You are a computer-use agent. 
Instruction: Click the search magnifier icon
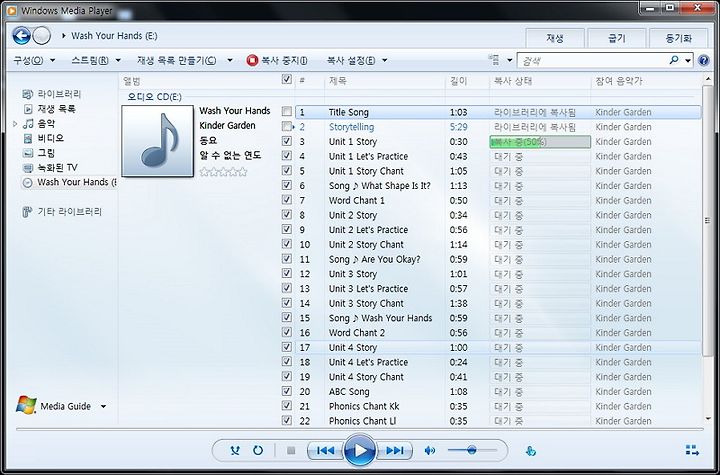[674, 60]
